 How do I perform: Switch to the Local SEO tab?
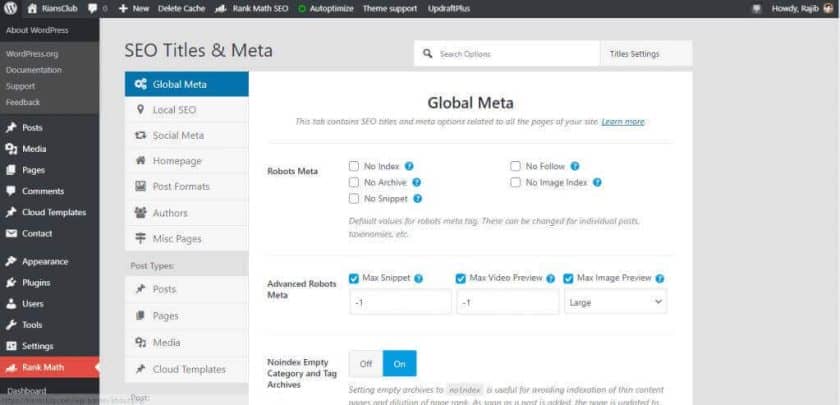(186, 110)
